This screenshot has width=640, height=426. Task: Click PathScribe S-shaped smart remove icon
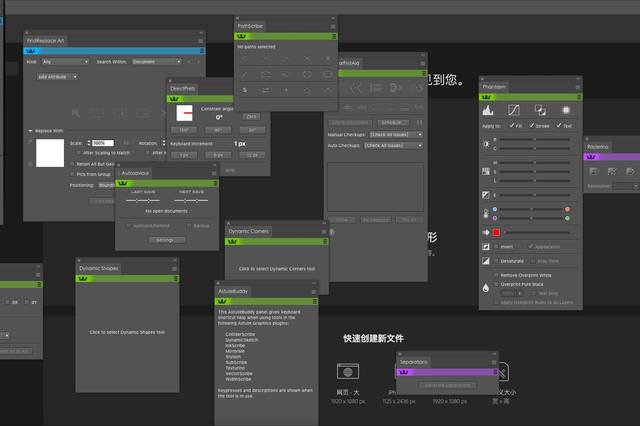(244, 90)
